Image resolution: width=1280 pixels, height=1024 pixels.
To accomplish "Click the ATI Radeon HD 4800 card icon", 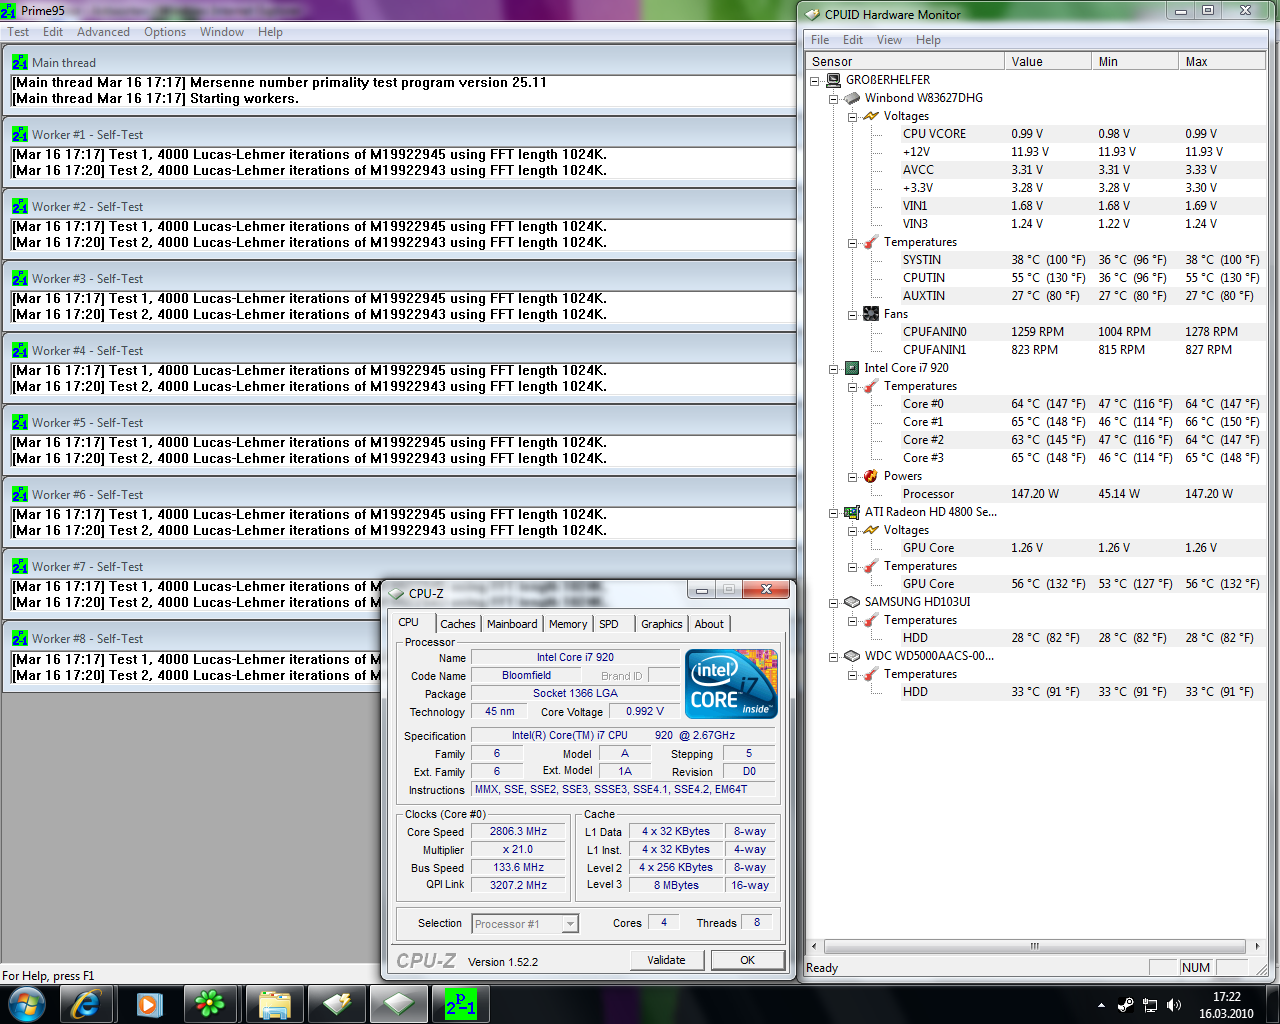I will pyautogui.click(x=852, y=512).
